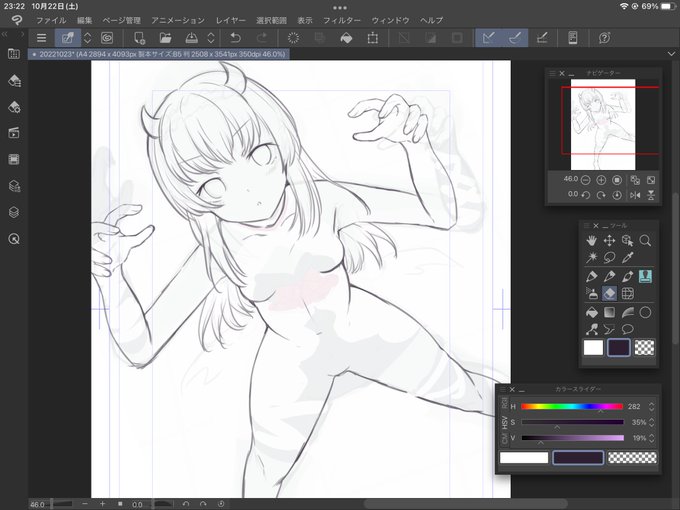Open smartphone connect icon in command bar
Image resolution: width=680 pixels, height=510 pixels.
[572, 38]
